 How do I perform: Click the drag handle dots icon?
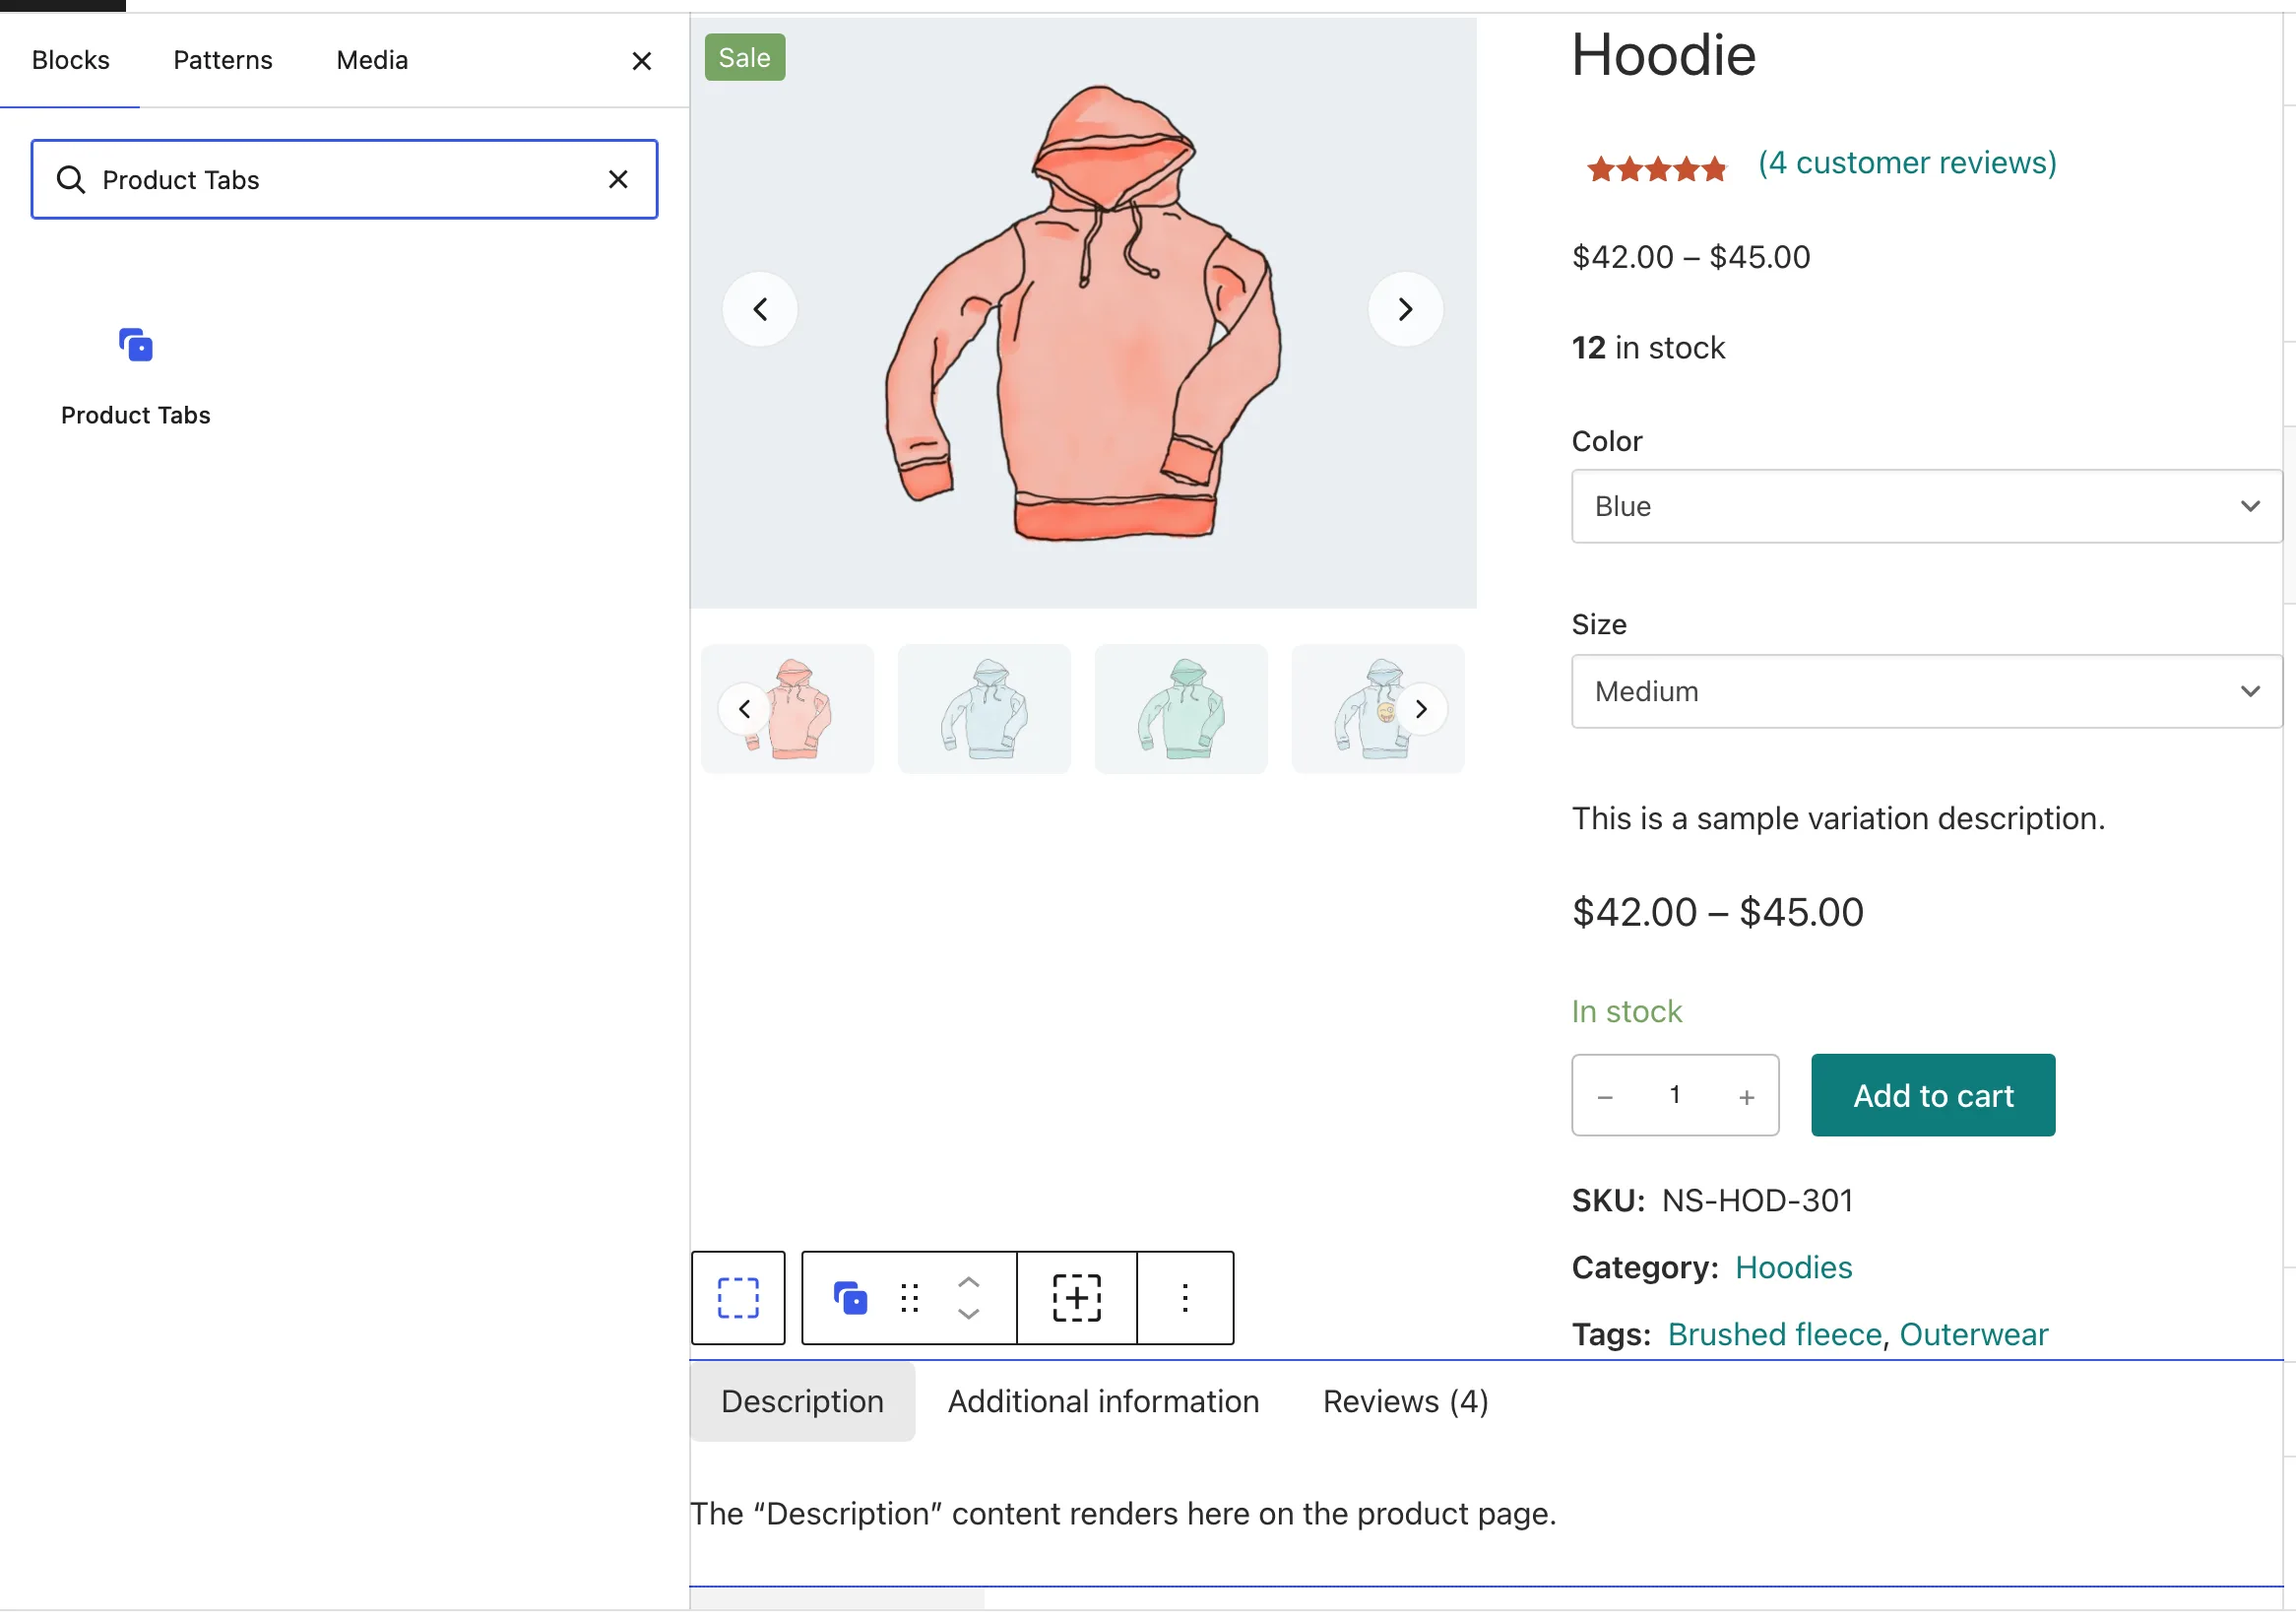(x=909, y=1298)
